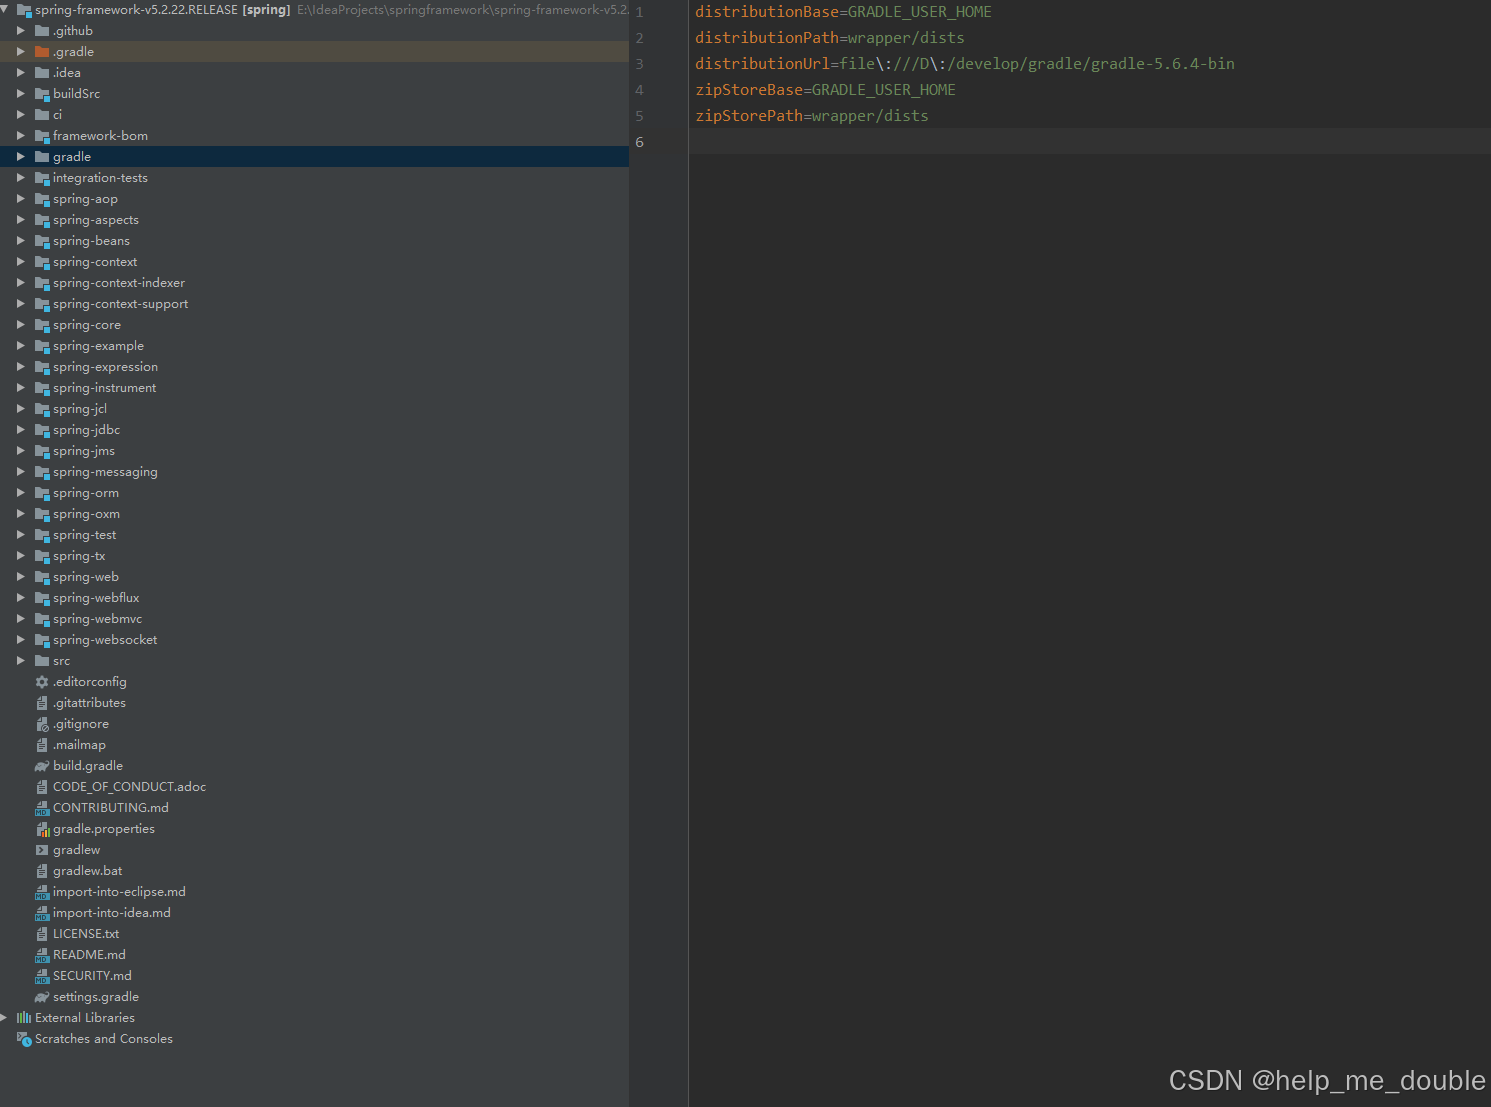Expand the .idea folder arrow
Image resolution: width=1491 pixels, height=1107 pixels.
[20, 73]
